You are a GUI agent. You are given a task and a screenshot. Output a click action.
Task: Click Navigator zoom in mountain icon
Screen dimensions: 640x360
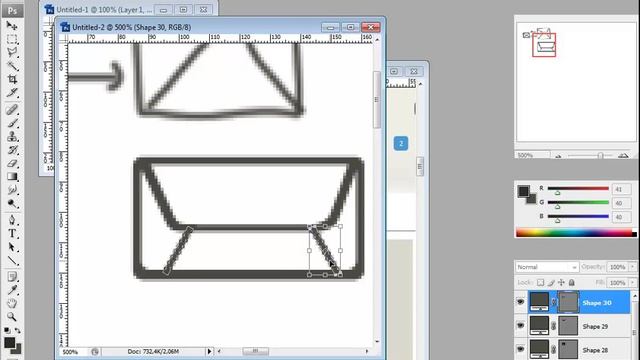623,156
